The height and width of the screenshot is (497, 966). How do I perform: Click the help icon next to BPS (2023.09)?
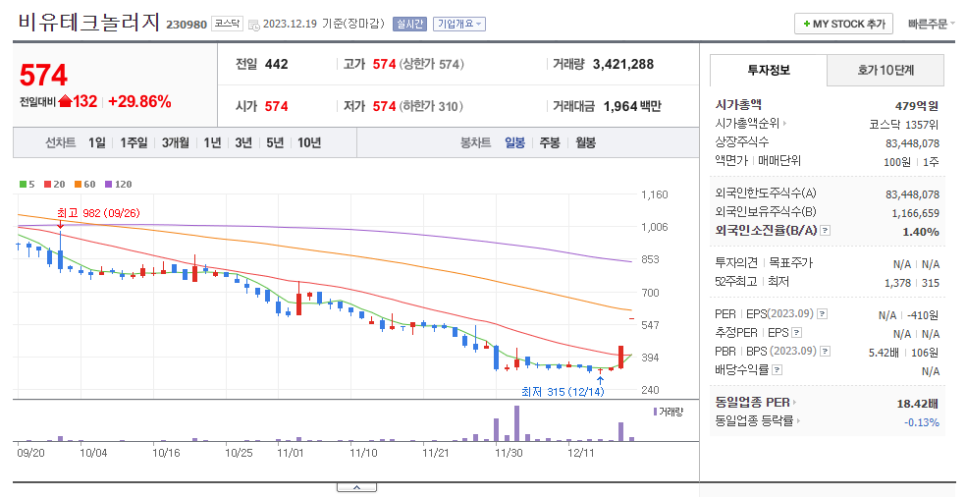[x=826, y=351]
